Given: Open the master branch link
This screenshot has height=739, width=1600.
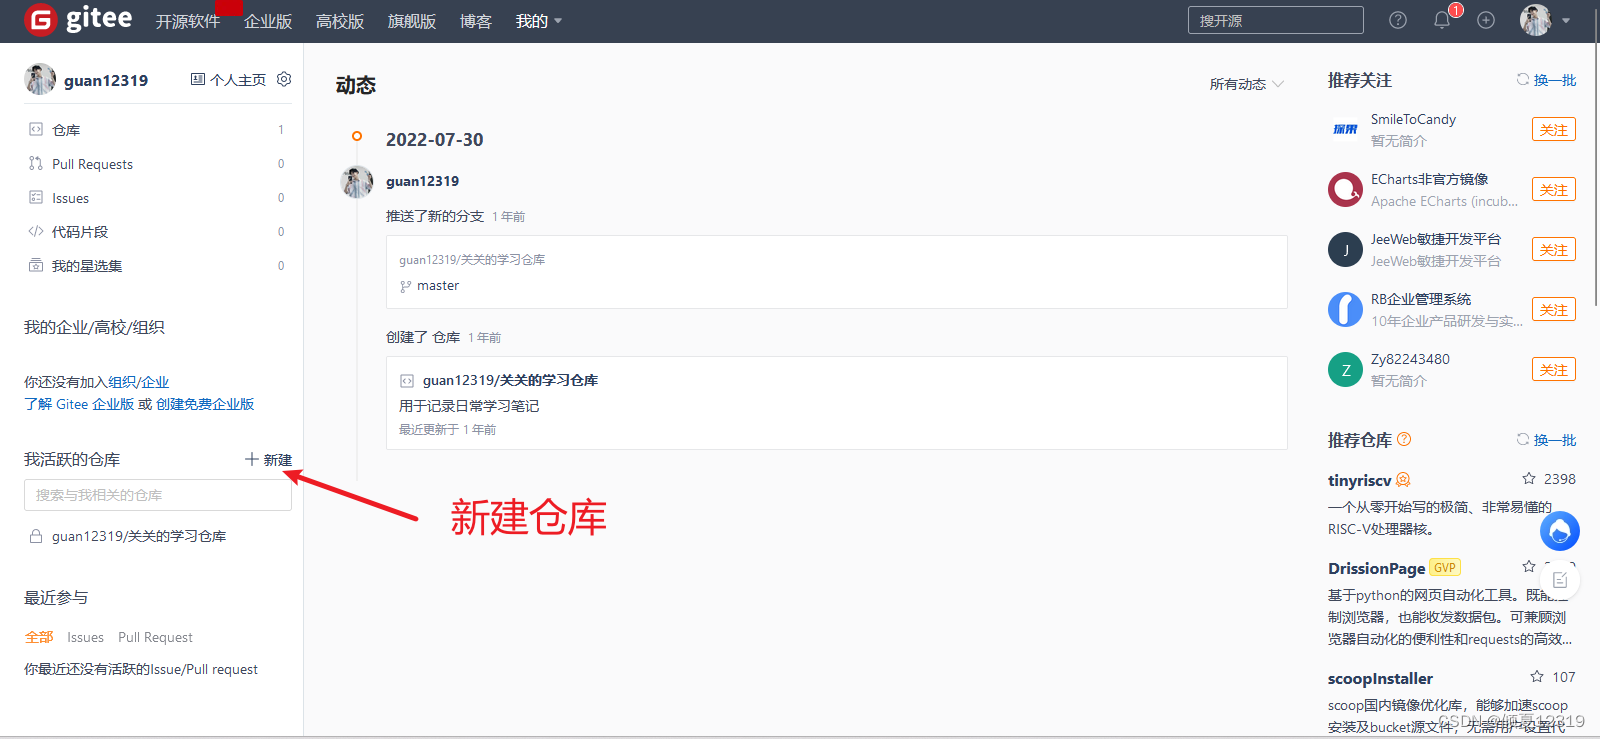Looking at the screenshot, I should 438,286.
